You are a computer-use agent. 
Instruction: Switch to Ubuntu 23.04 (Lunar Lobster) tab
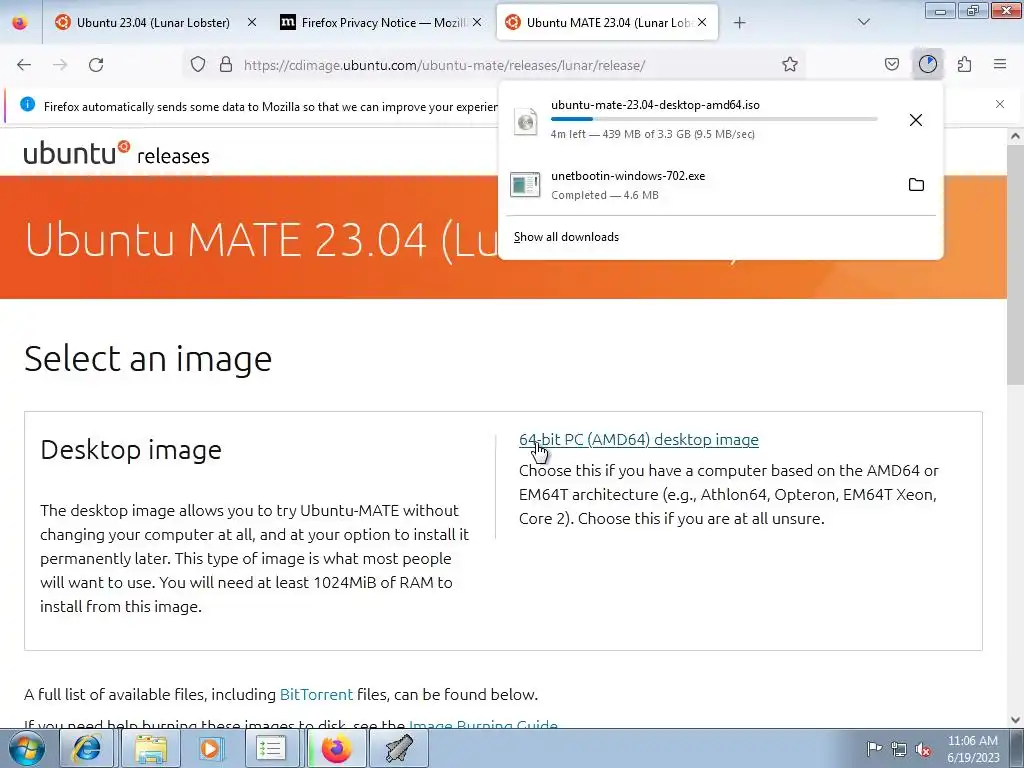tap(153, 23)
